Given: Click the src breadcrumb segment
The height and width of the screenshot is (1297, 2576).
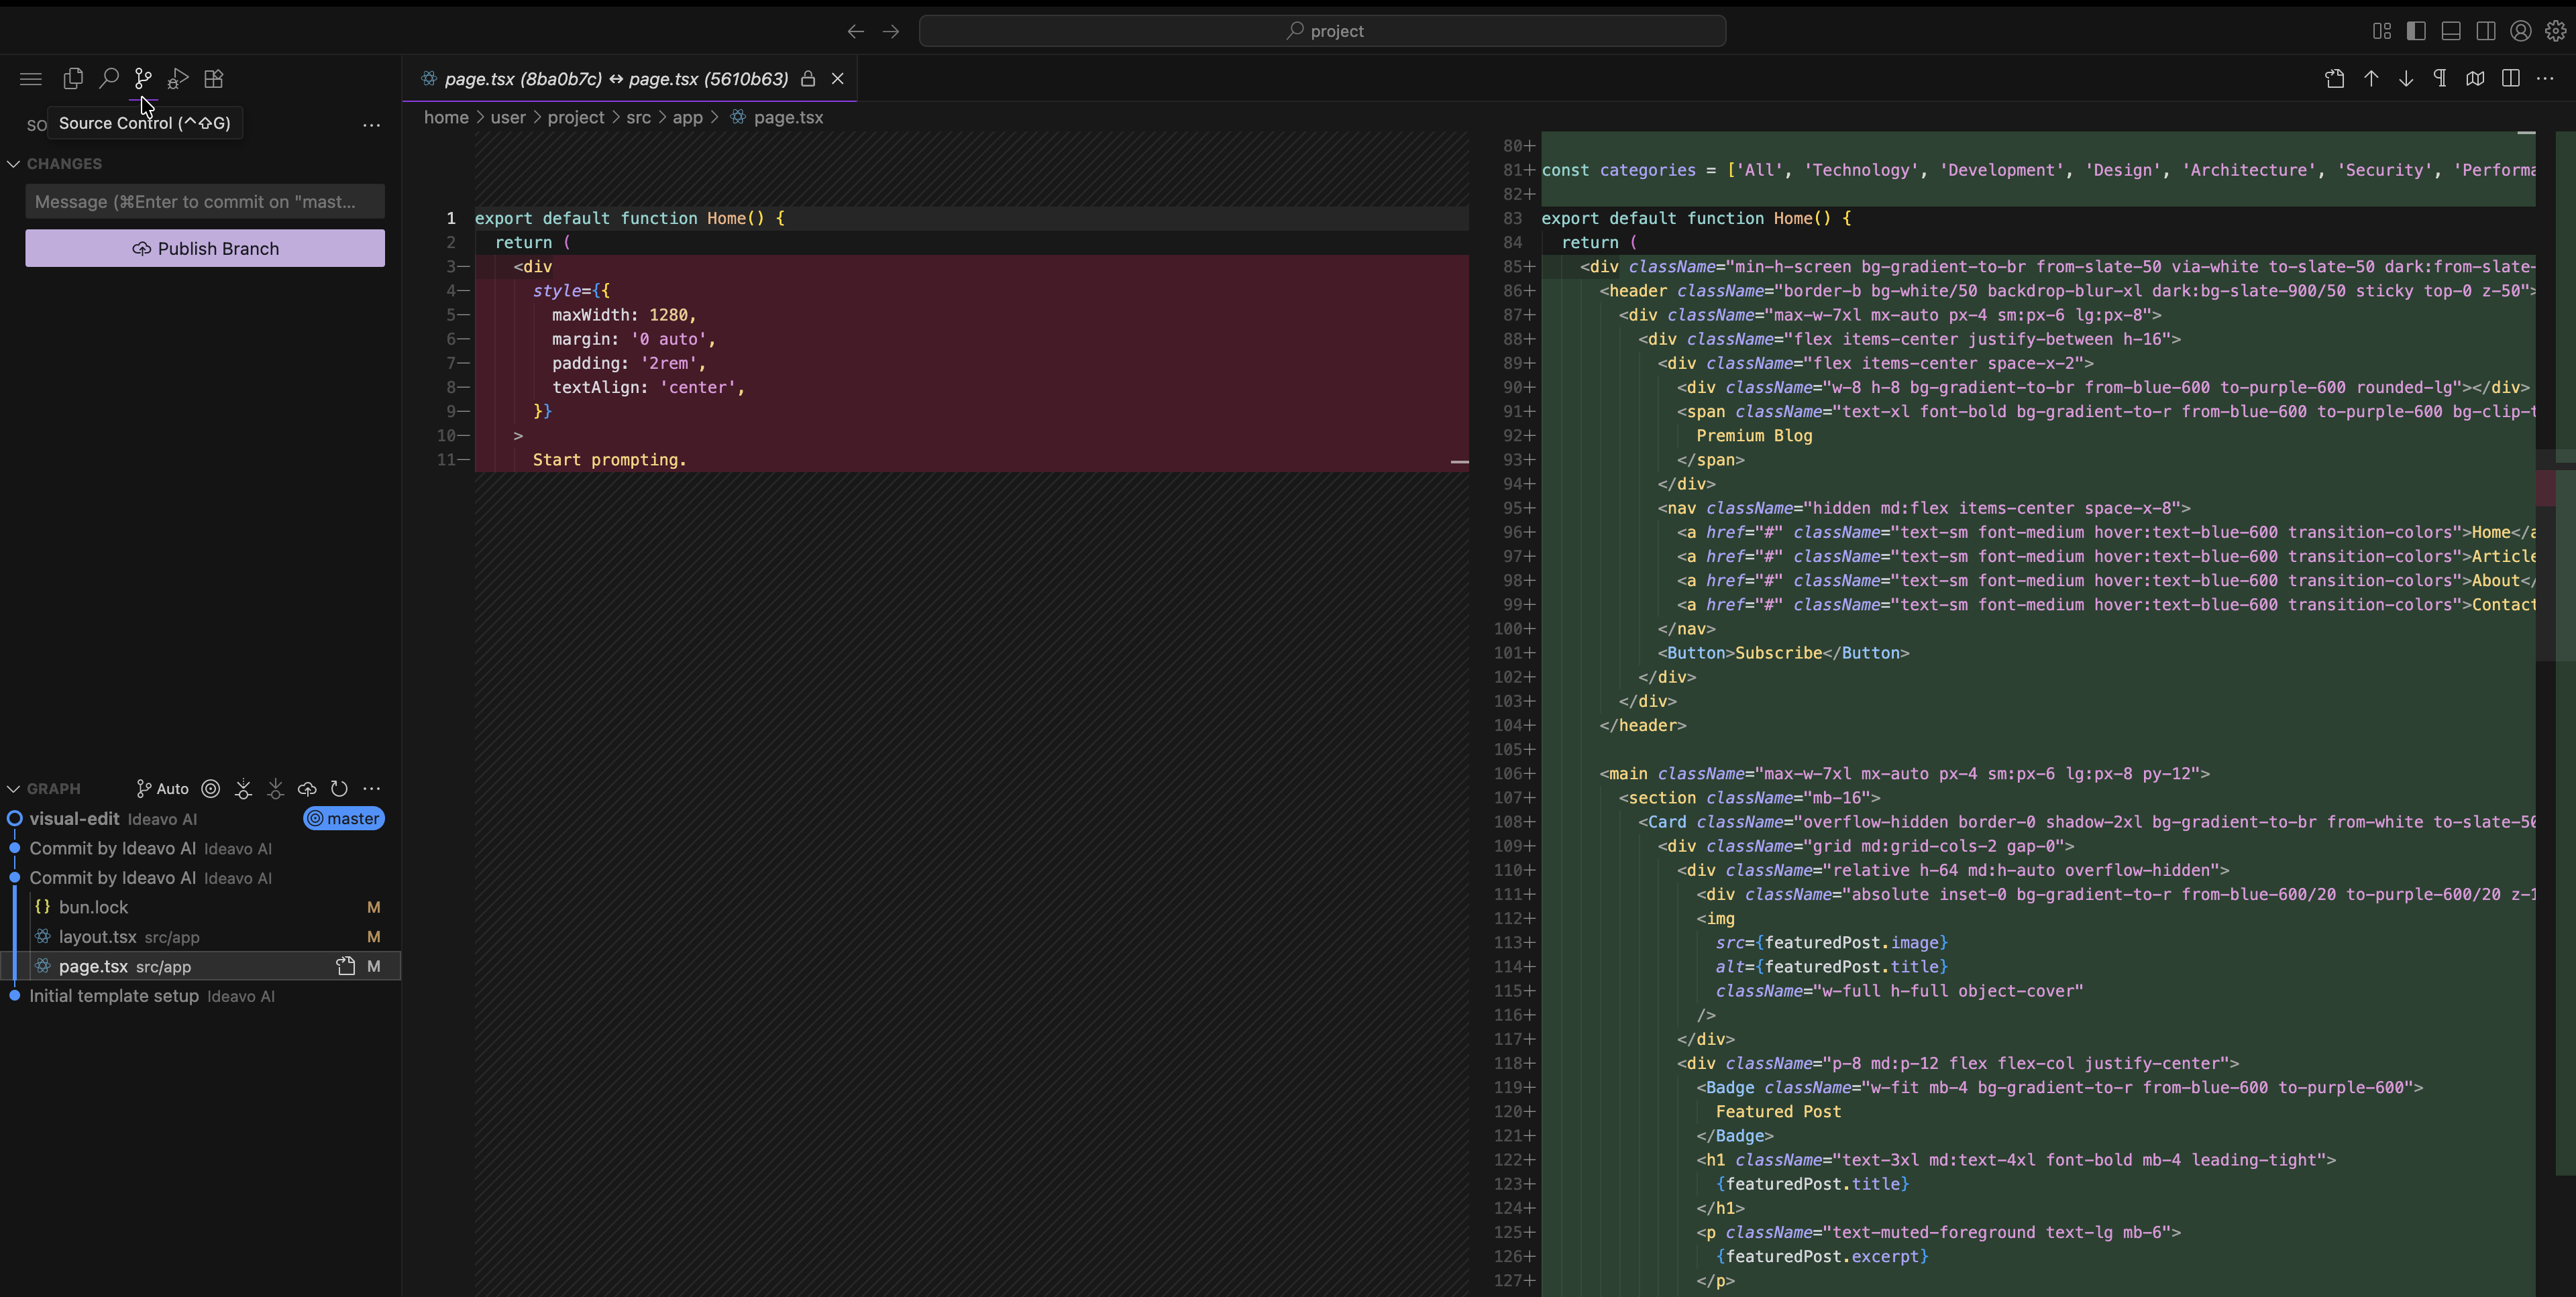Looking at the screenshot, I should coord(638,117).
